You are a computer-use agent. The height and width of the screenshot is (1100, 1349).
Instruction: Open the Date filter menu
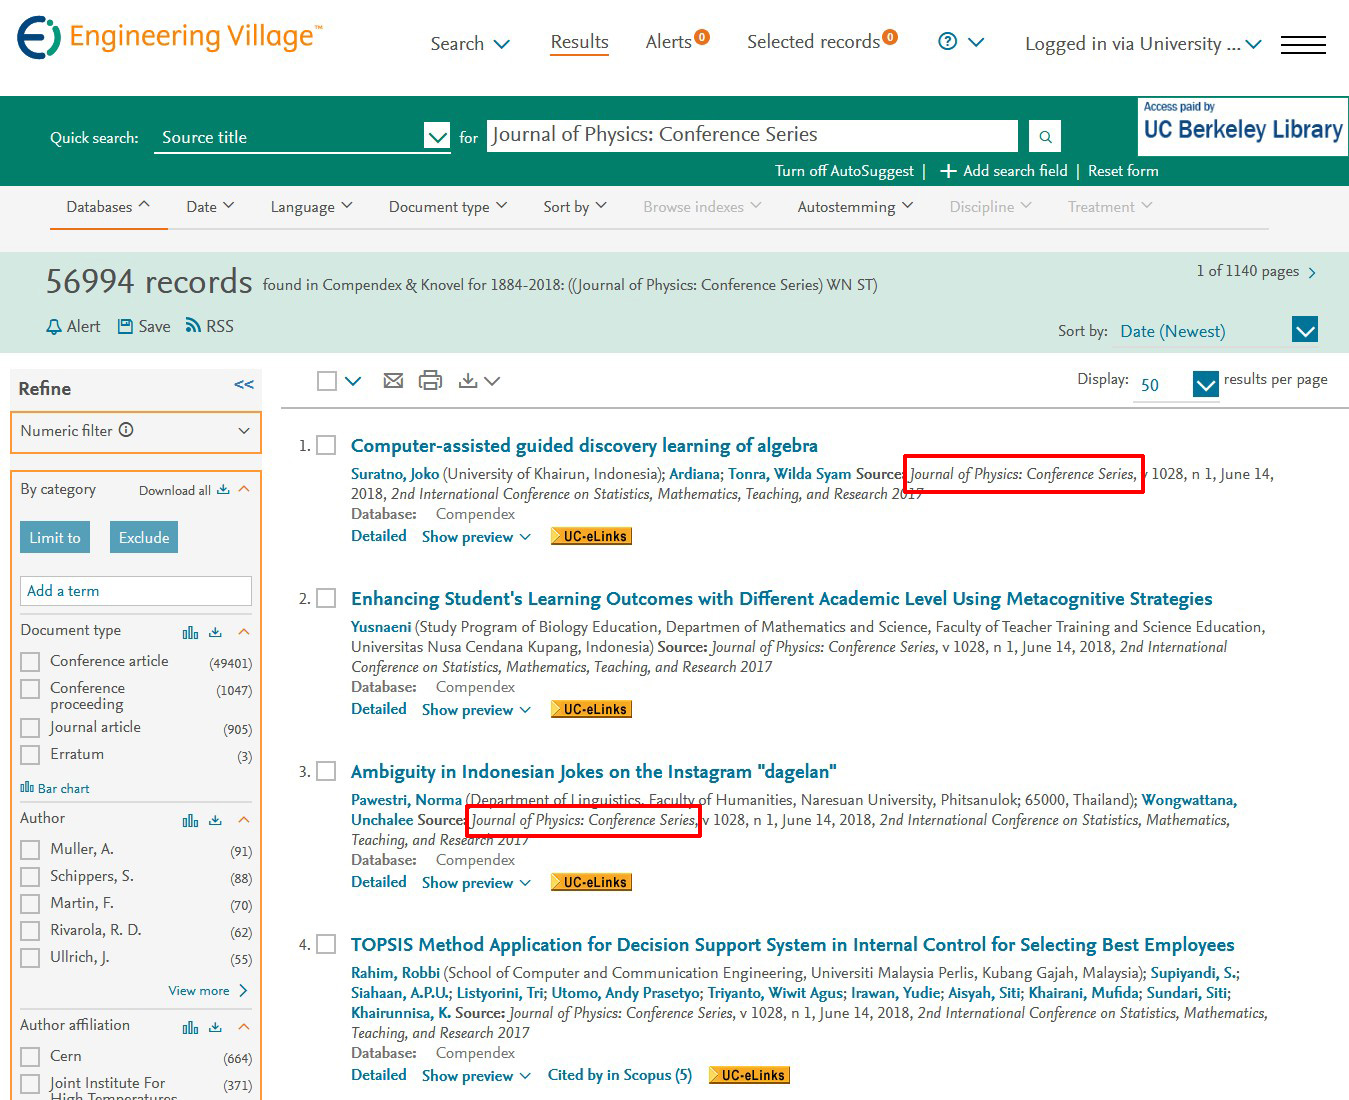210,207
